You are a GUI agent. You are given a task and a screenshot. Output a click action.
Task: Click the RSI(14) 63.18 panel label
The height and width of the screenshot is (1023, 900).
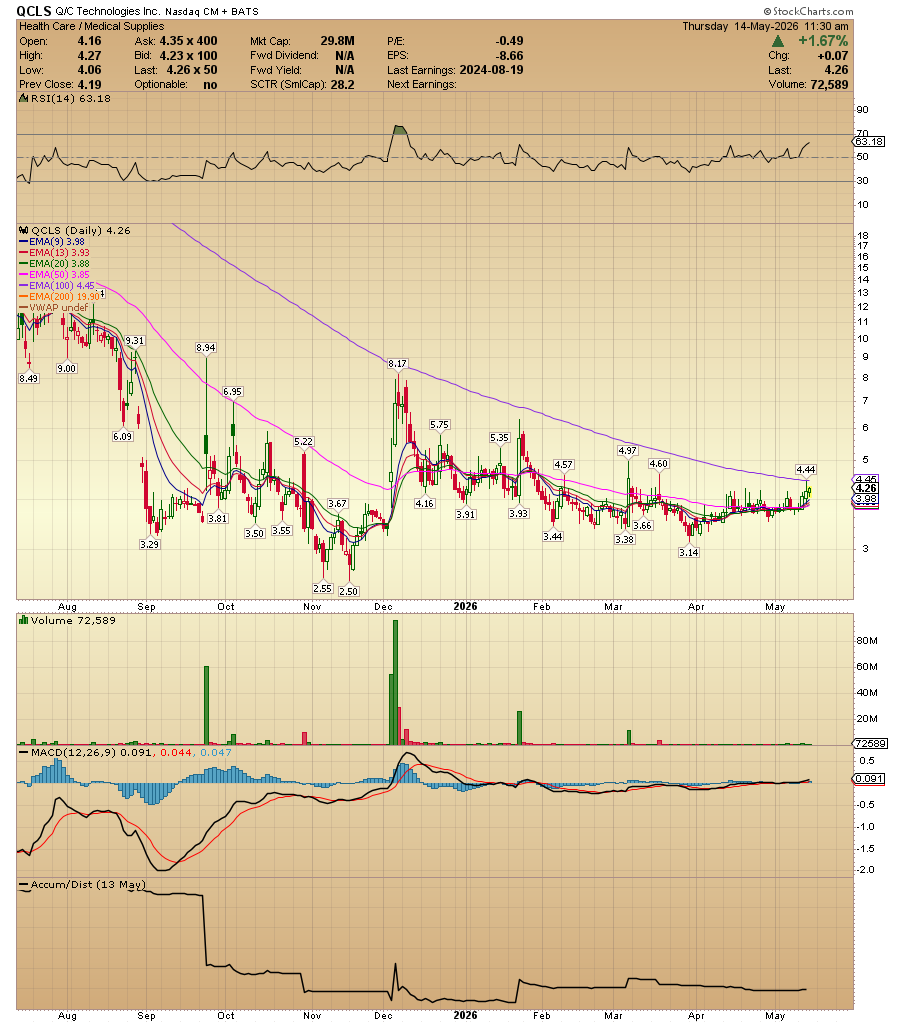pyautogui.click(x=70, y=99)
